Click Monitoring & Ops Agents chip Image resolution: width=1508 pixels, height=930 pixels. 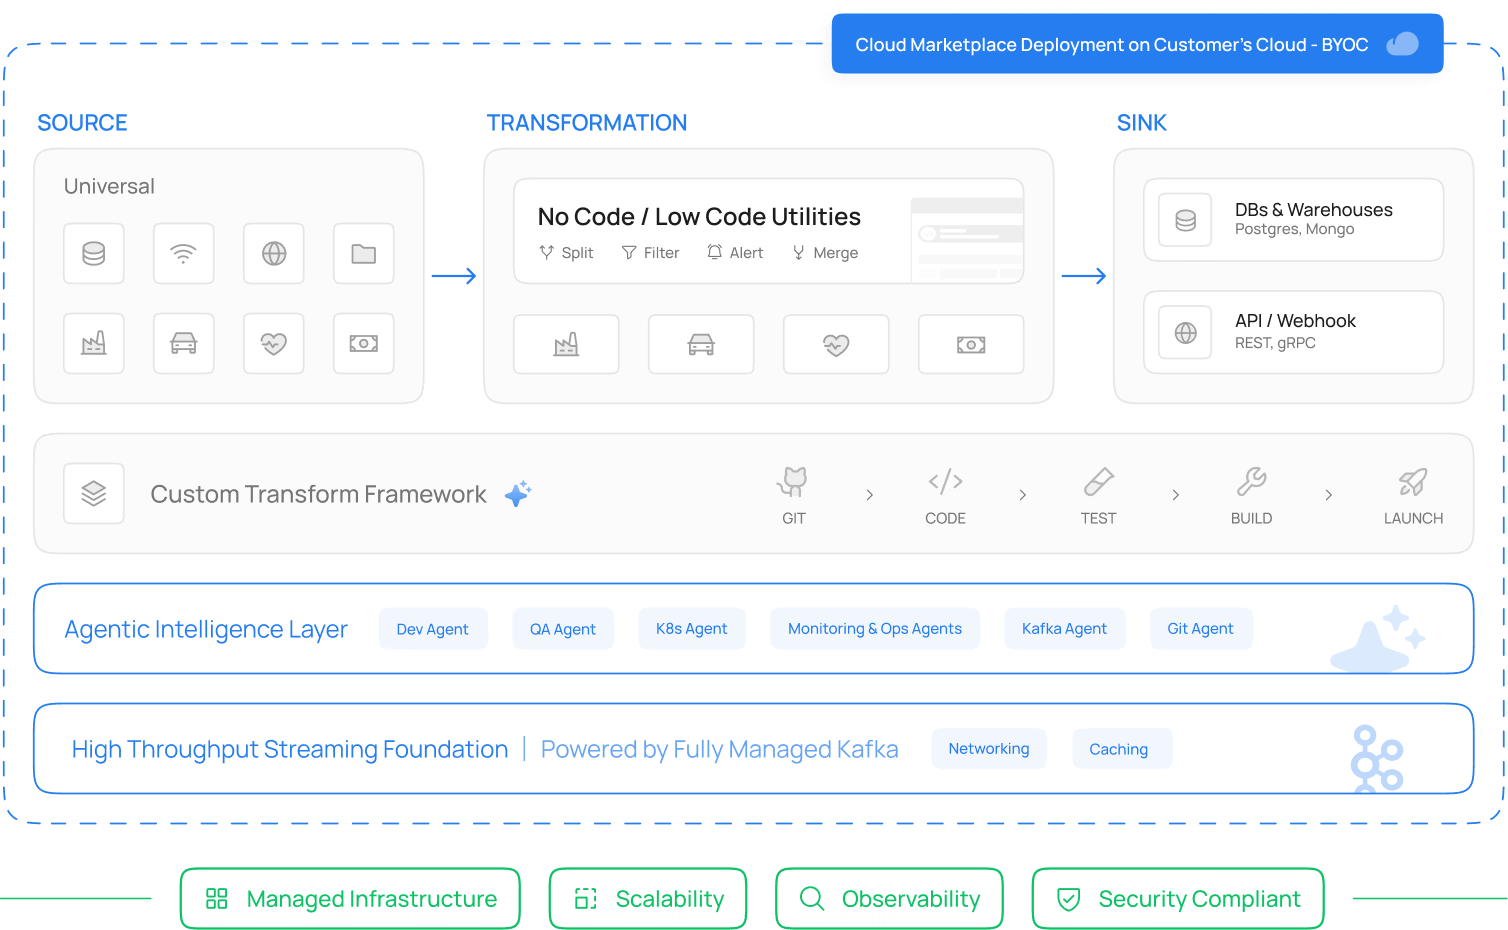point(874,629)
